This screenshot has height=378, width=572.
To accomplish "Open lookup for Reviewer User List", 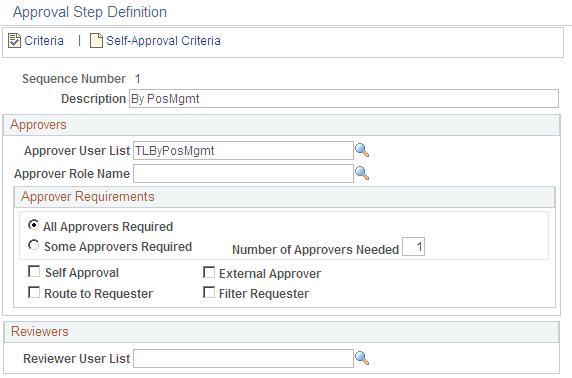I will [362, 358].
